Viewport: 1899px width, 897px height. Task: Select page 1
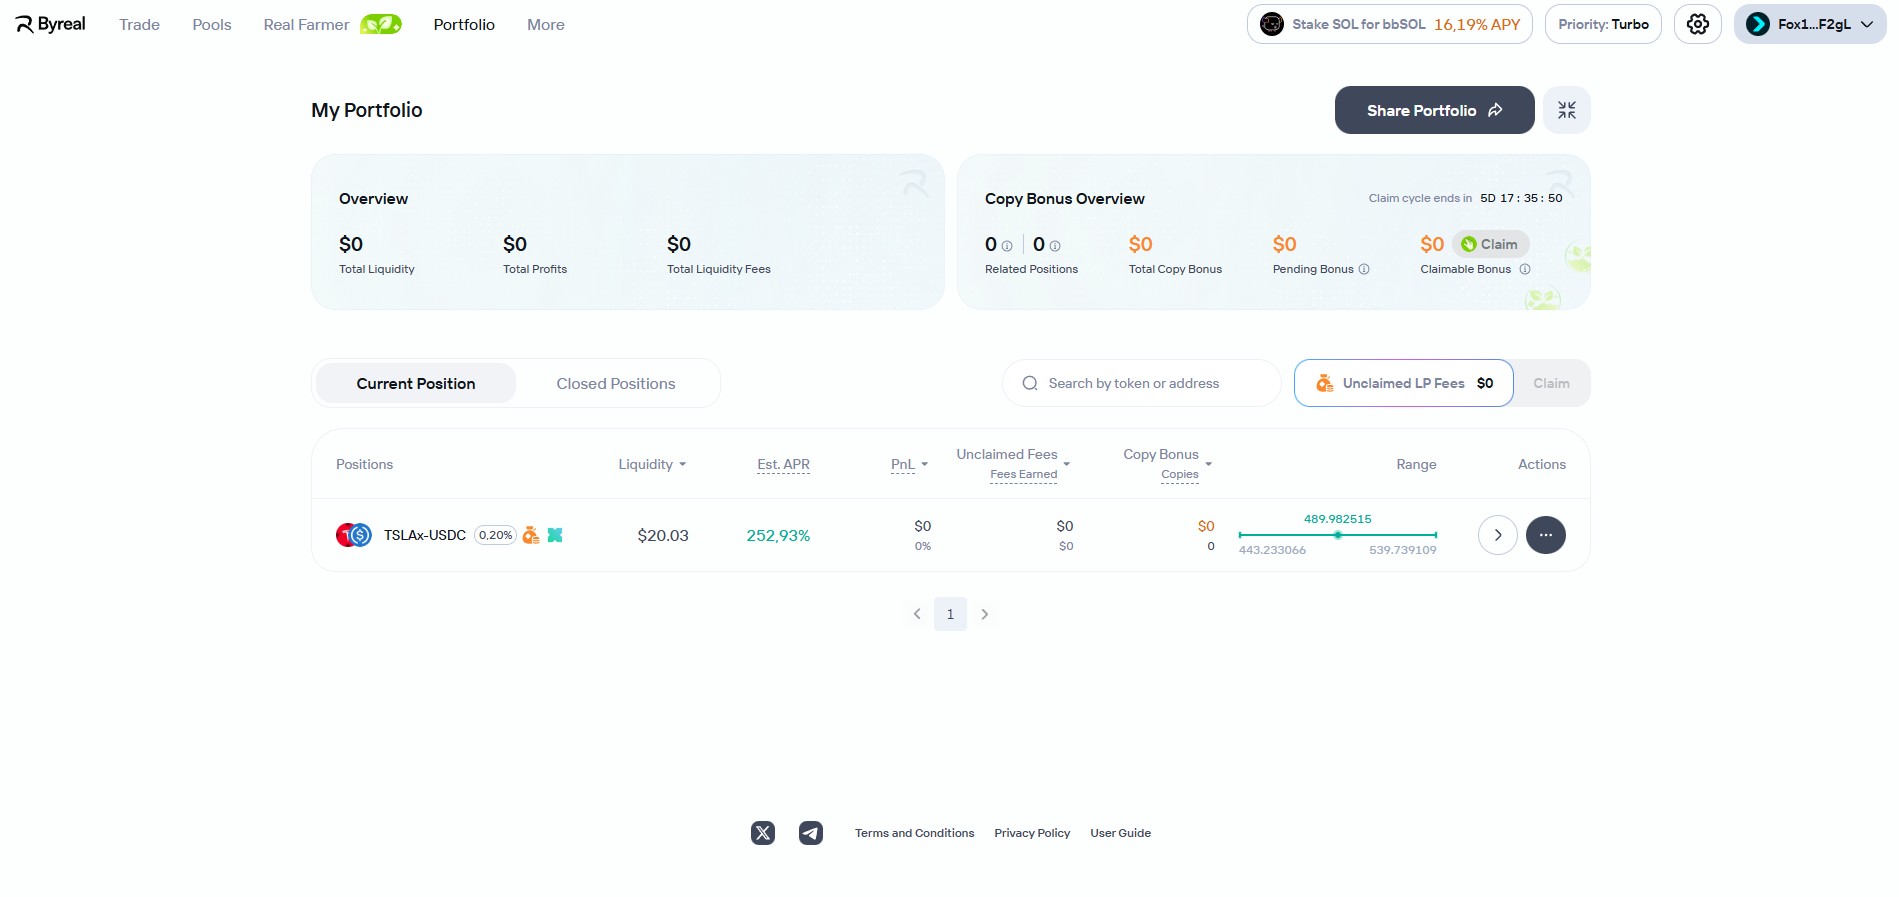pos(950,614)
